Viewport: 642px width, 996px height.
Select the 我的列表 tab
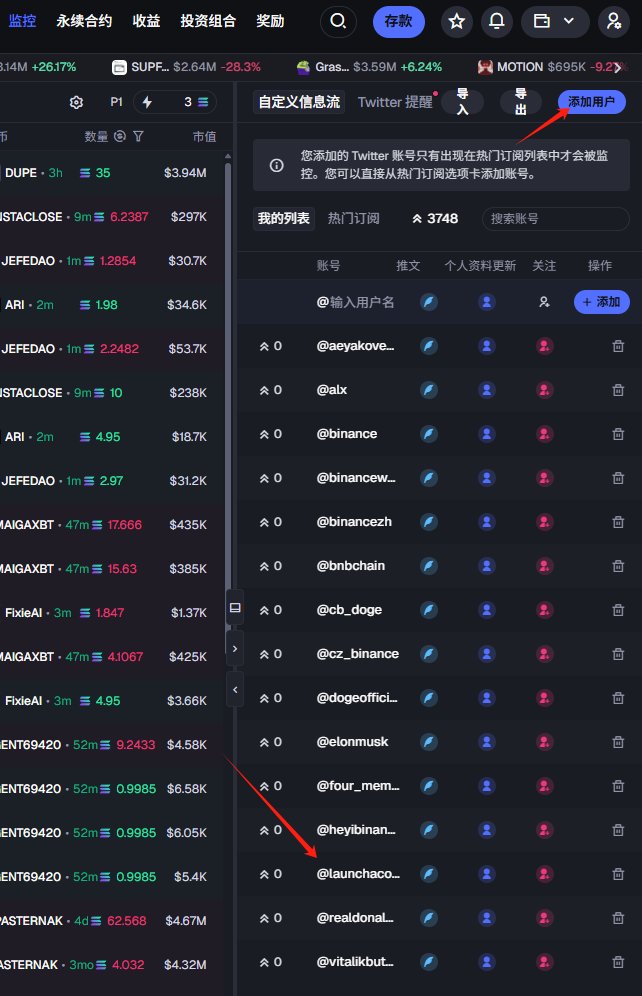[284, 219]
